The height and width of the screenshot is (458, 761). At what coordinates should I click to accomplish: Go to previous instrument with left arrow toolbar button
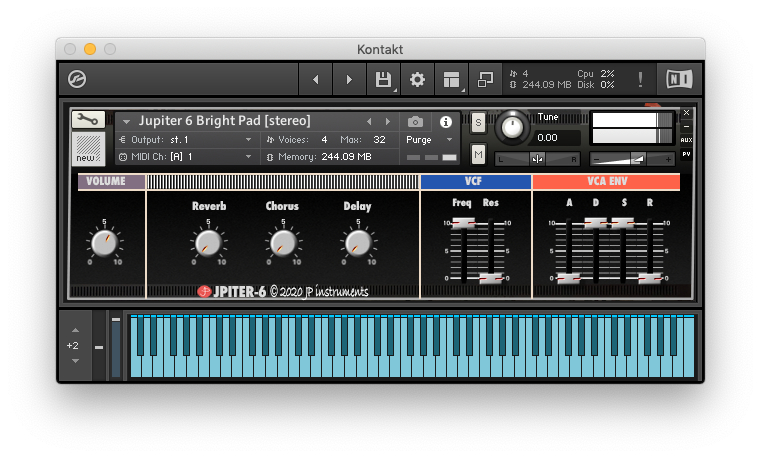(x=315, y=79)
